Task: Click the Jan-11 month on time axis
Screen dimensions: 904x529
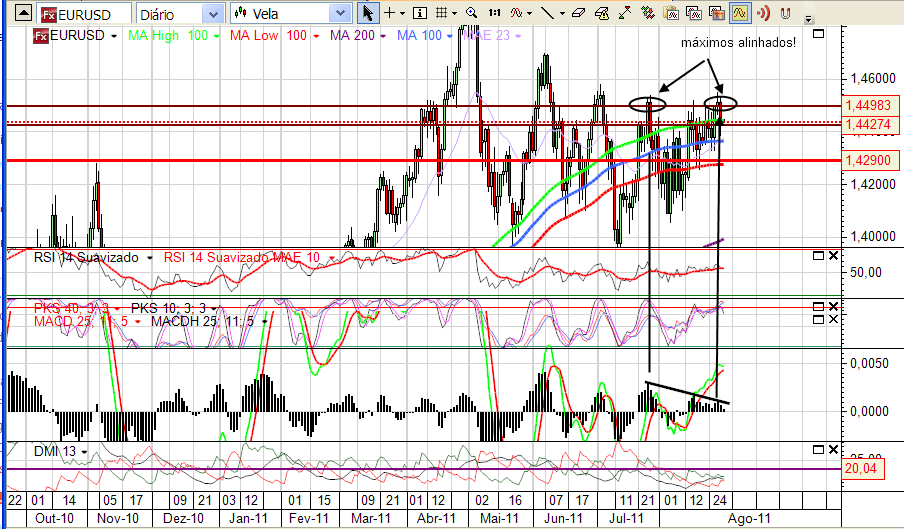Action: pos(248,518)
